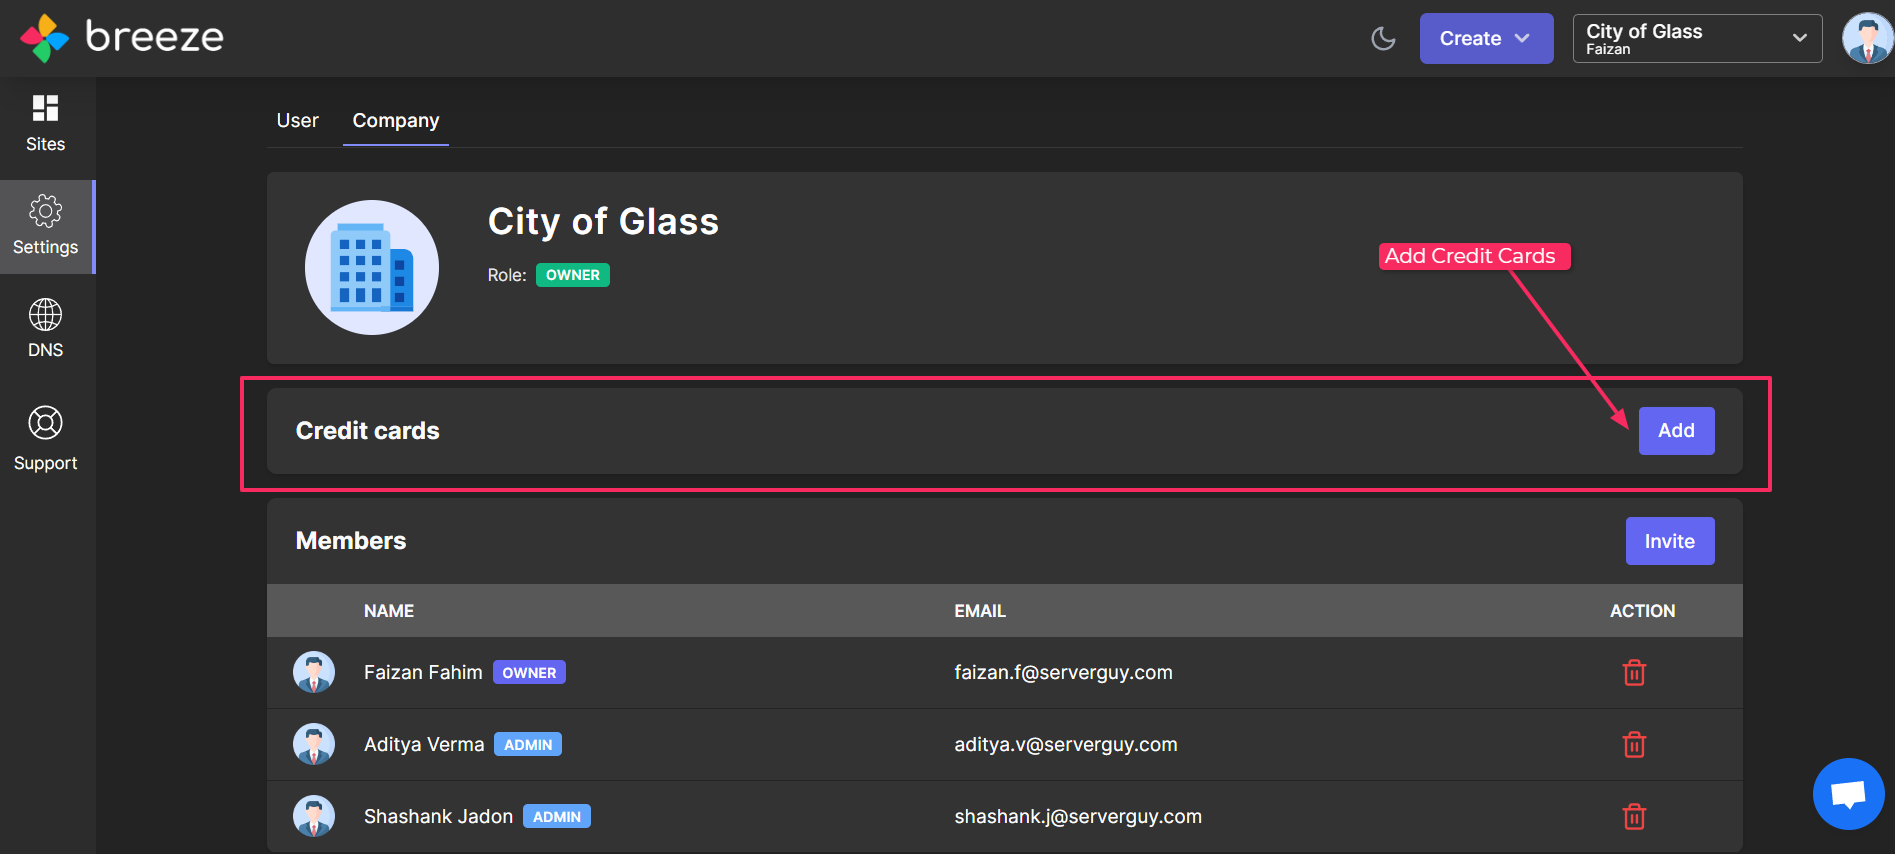The height and width of the screenshot is (854, 1895).
Task: Click email aditya.v@serverguy.com
Action: point(1066,744)
